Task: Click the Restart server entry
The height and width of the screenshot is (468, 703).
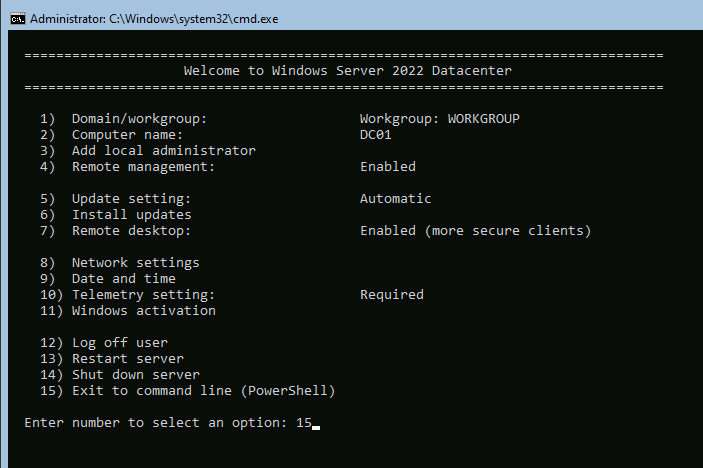Action: pyautogui.click(x=127, y=359)
